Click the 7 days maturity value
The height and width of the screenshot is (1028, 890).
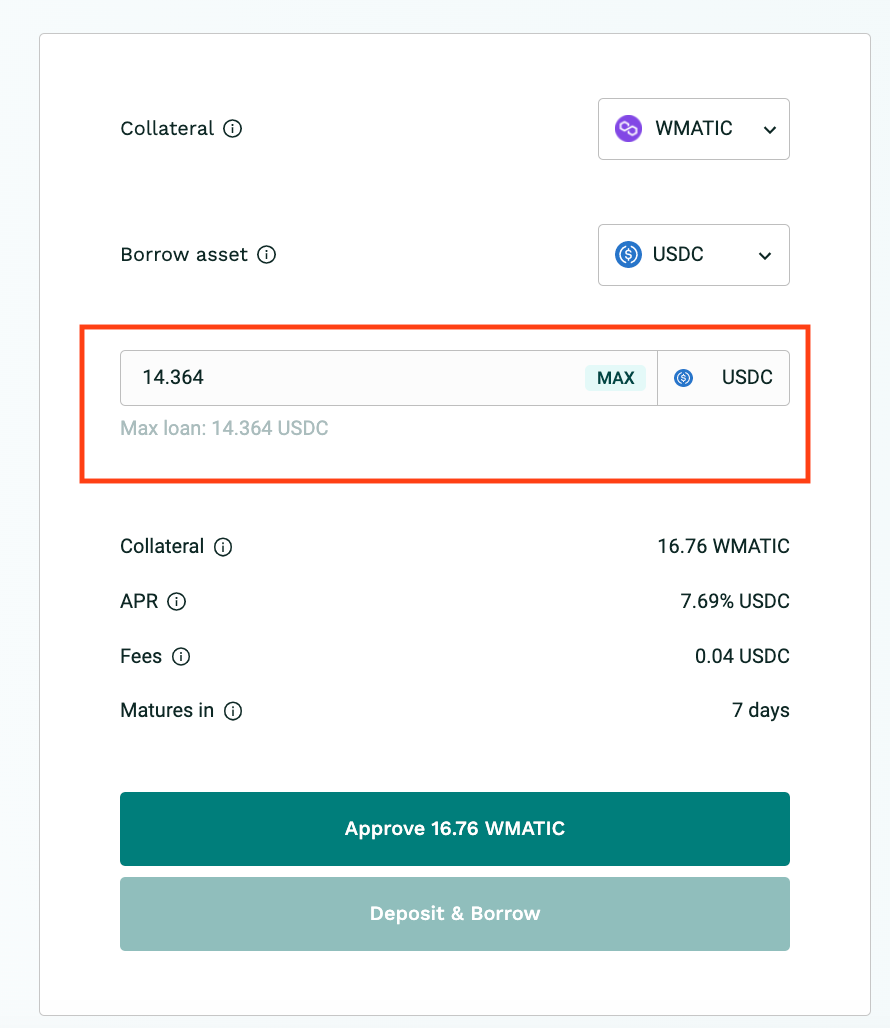[760, 711]
